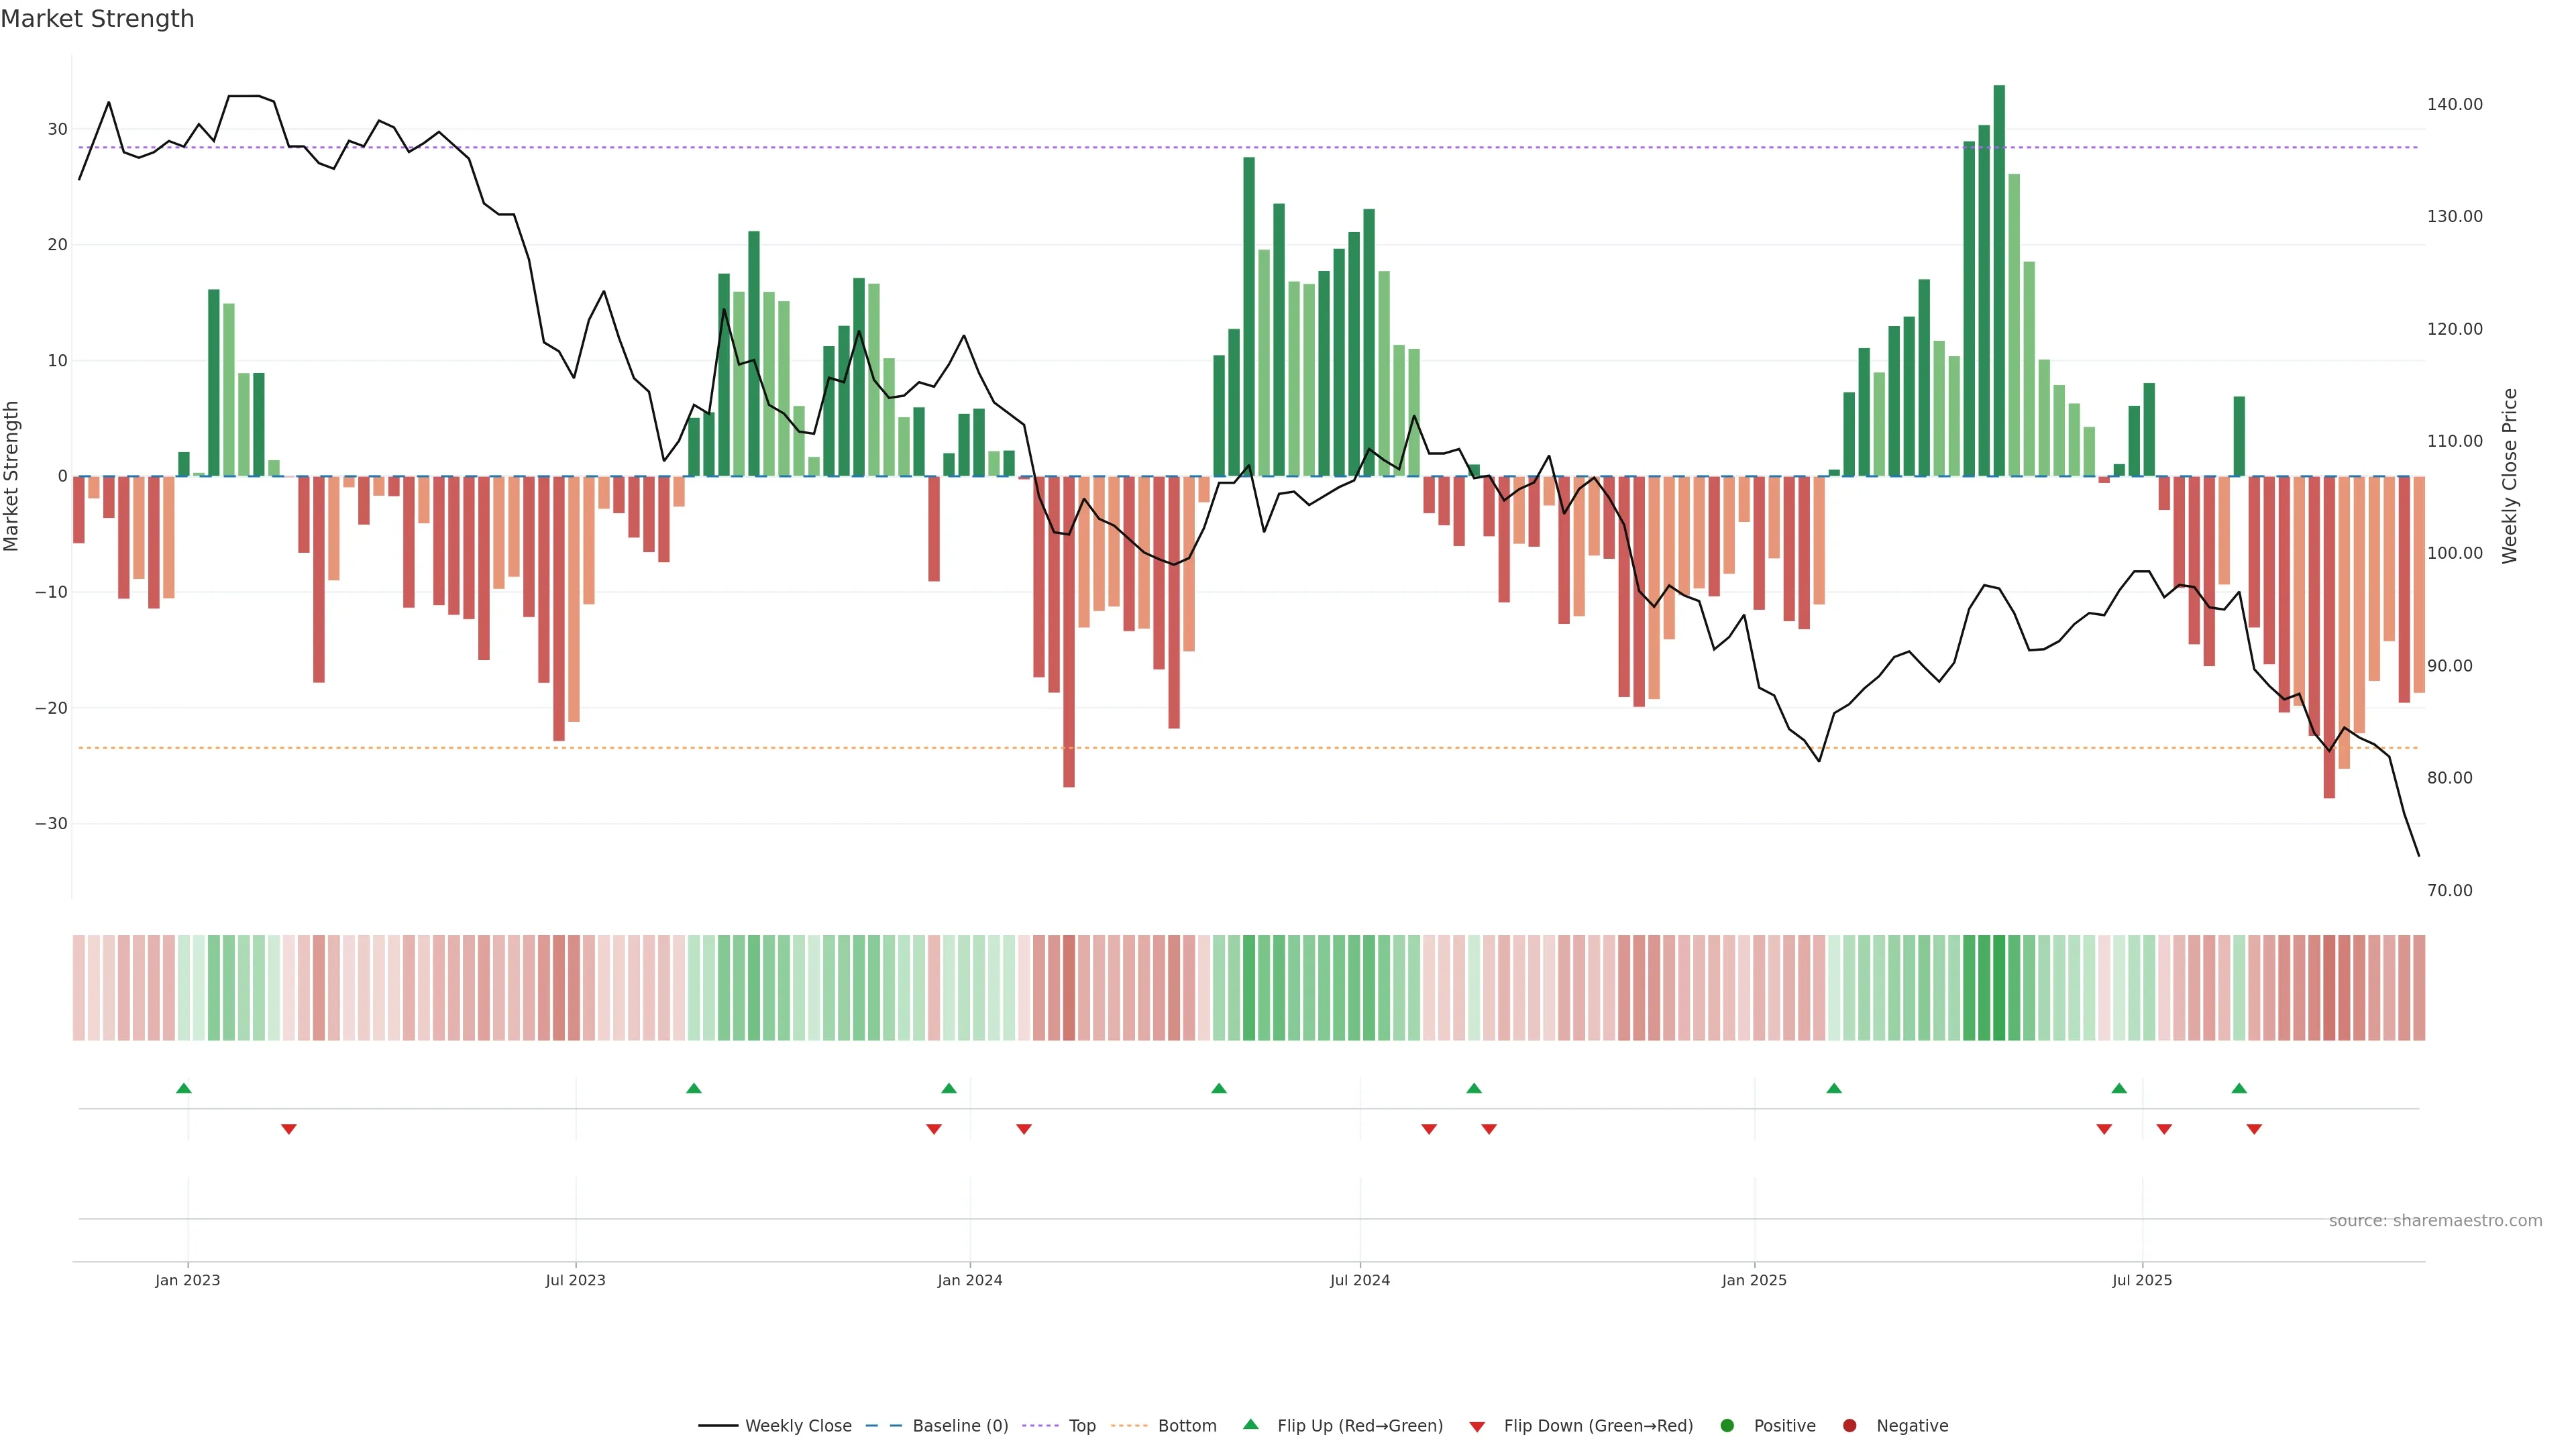2576x1449 pixels.
Task: Click the darkest green heatmap strip cell
Action: (1999, 988)
